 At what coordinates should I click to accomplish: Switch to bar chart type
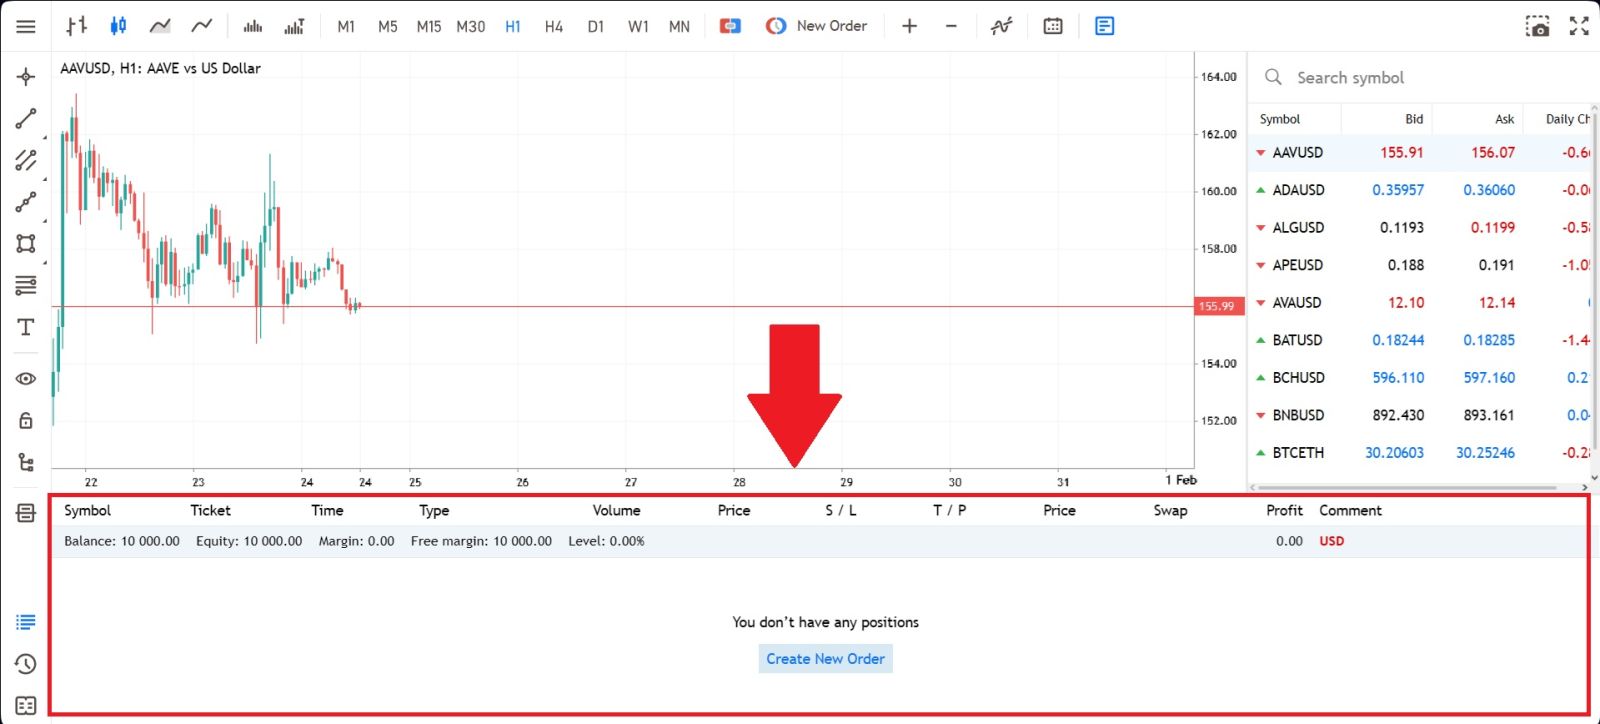(77, 26)
